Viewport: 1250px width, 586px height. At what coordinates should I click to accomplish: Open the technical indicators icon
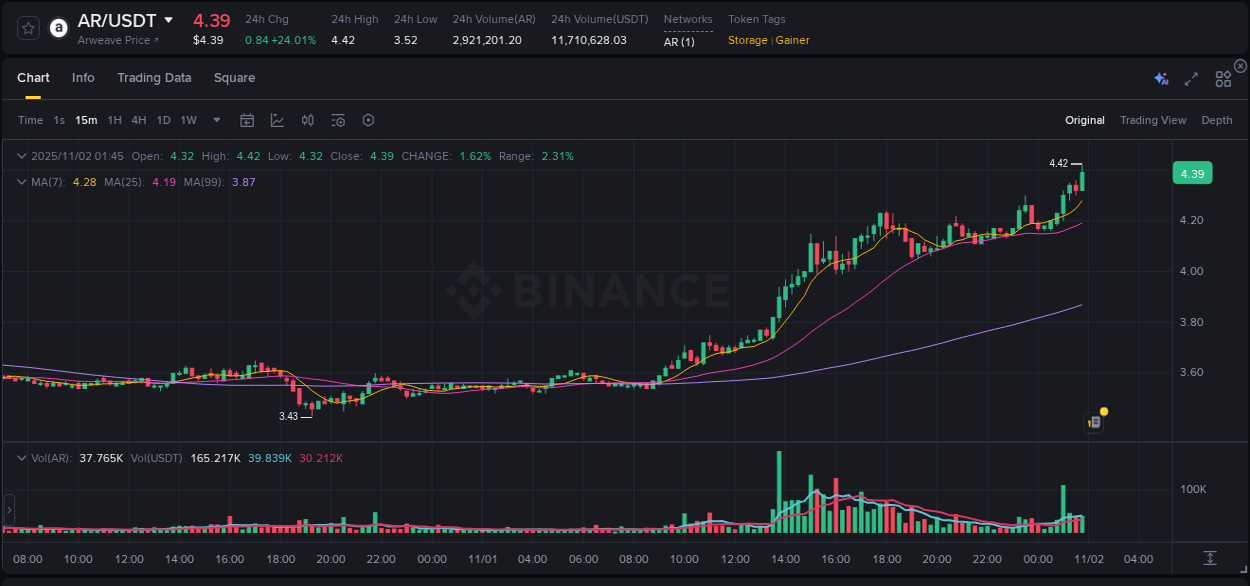point(307,120)
